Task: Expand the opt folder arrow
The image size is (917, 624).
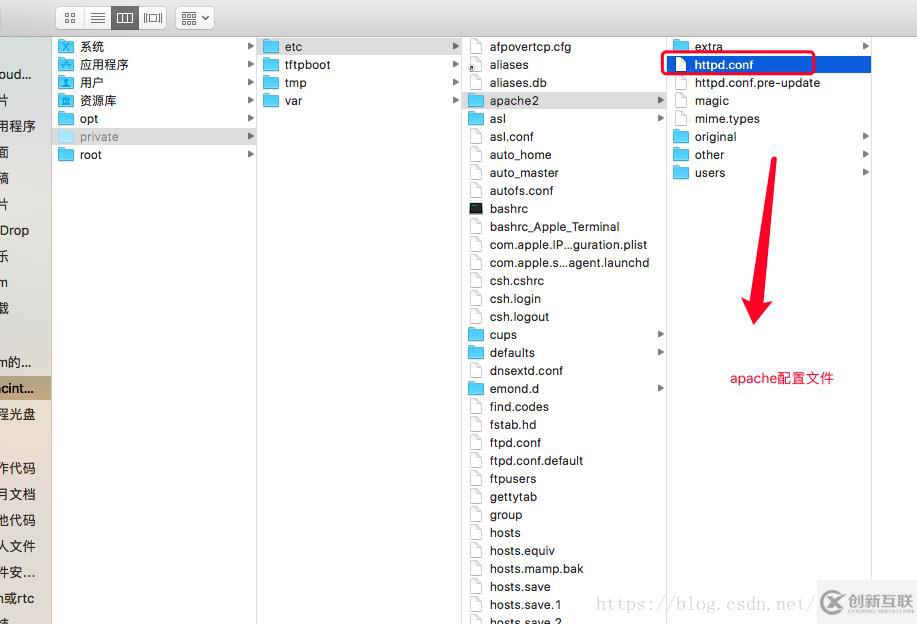Action: [250, 118]
